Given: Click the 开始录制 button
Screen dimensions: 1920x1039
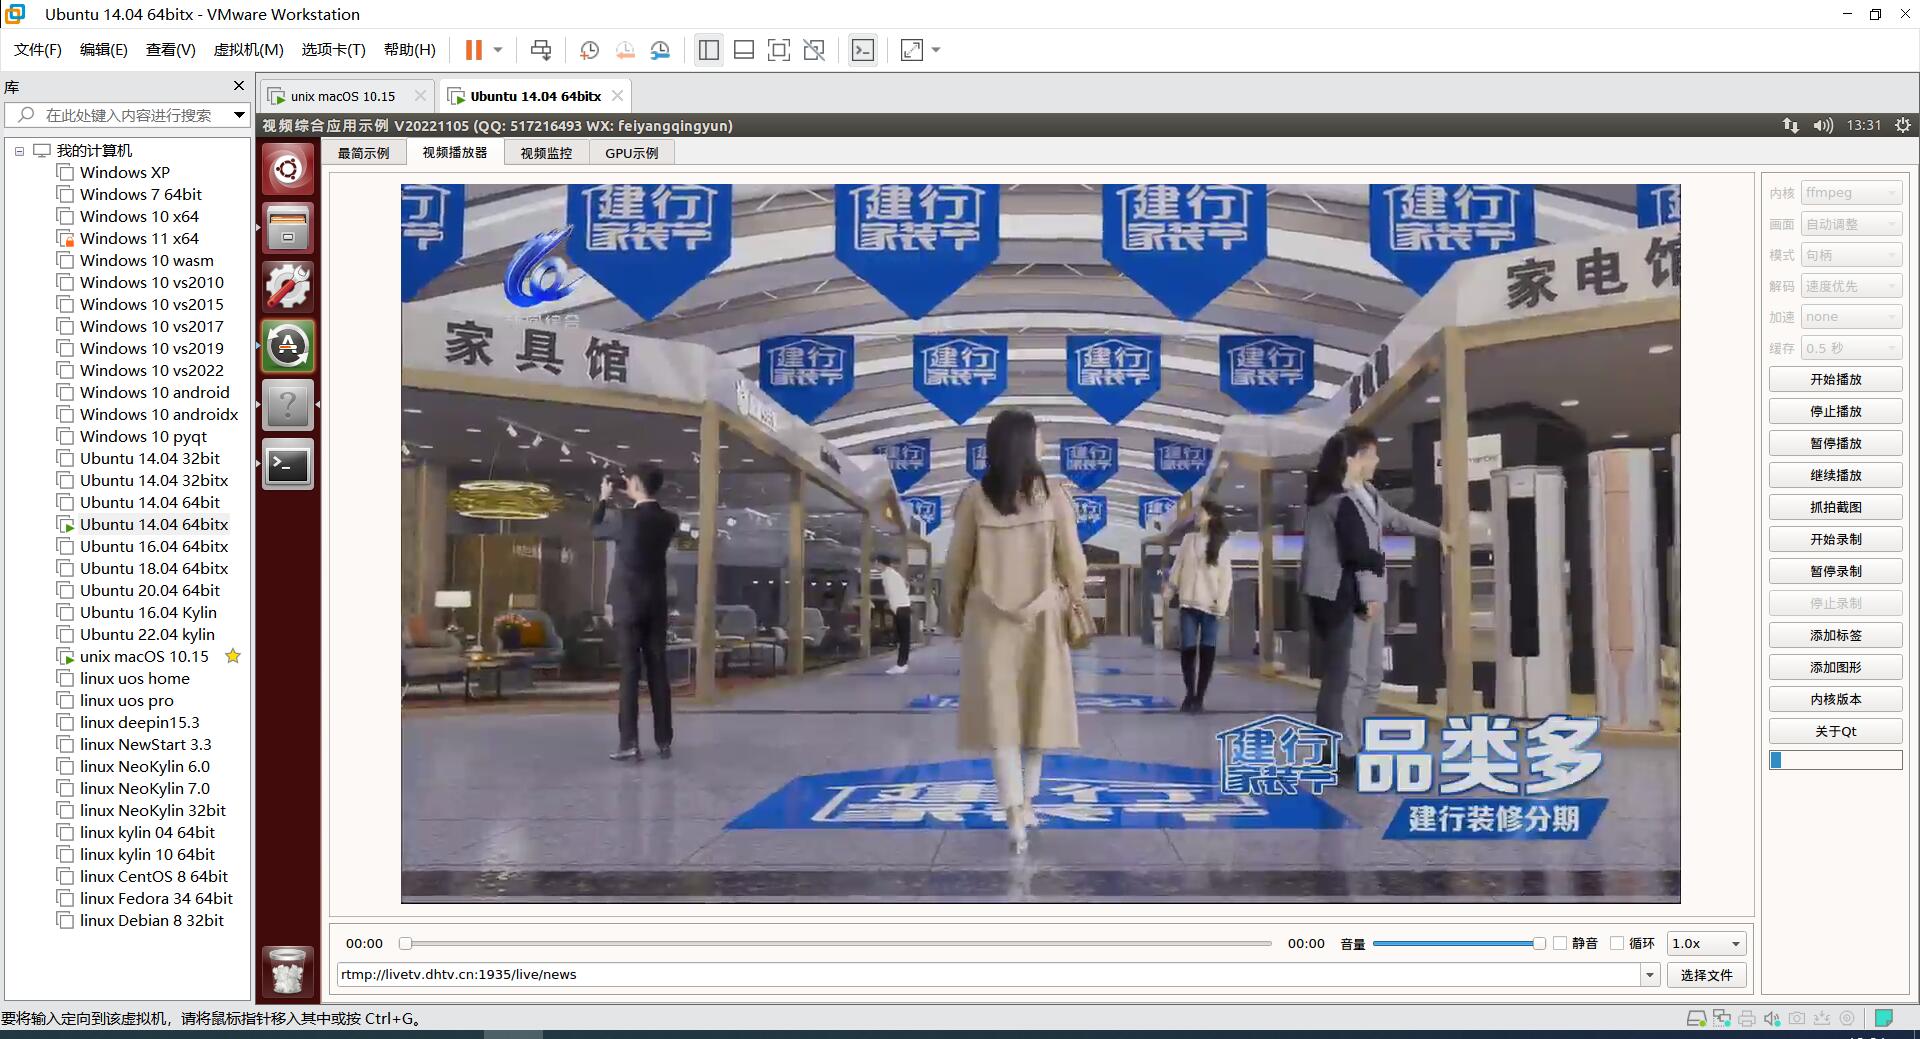Looking at the screenshot, I should click(1835, 540).
